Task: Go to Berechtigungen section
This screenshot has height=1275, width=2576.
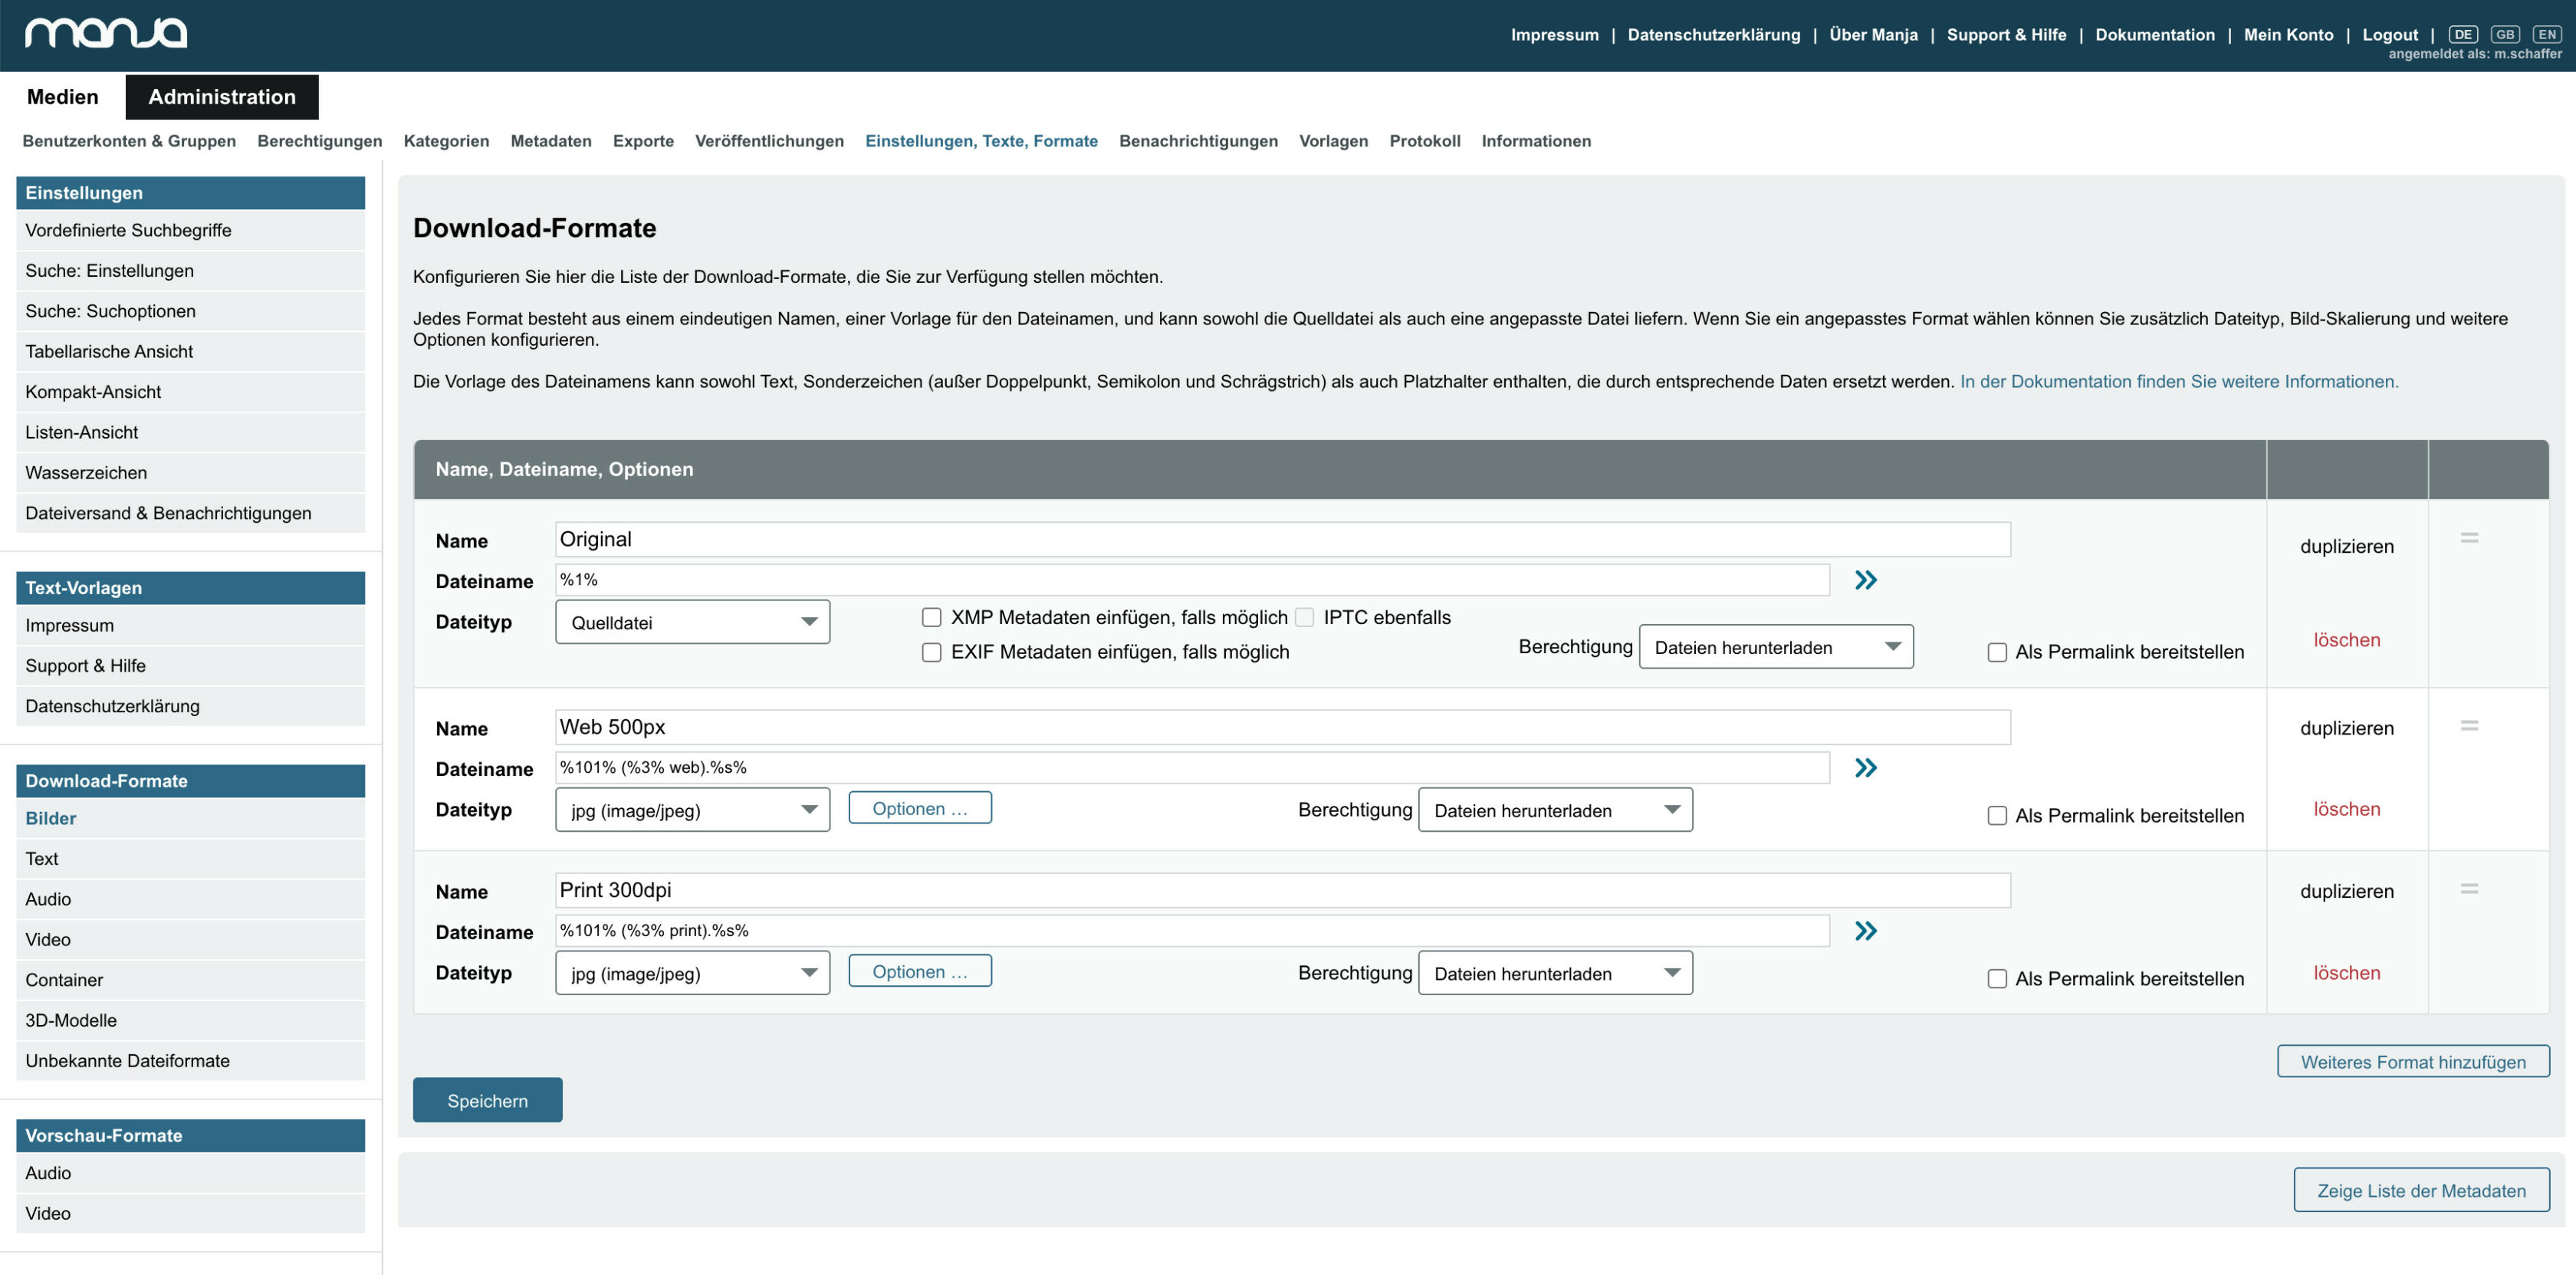Action: [x=319, y=141]
